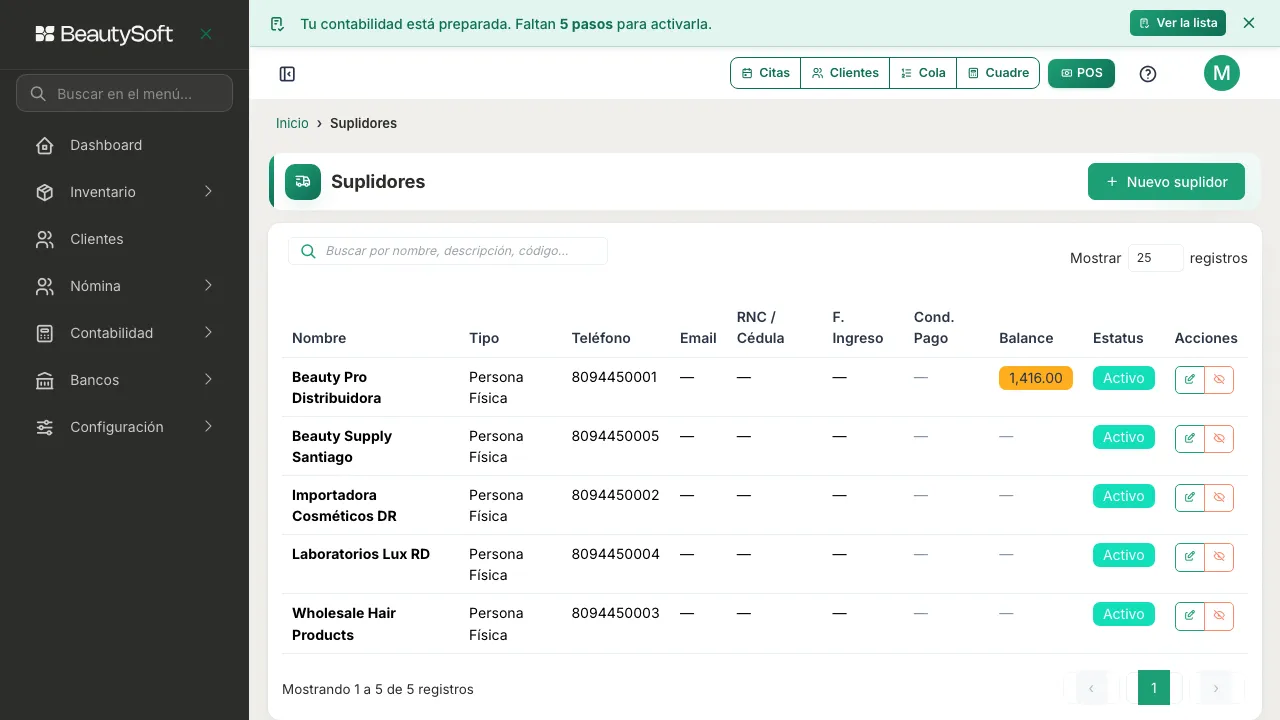Deactivate Laboratorios Lux RD via eye-slash
This screenshot has height=720, width=1280.
tap(1219, 557)
